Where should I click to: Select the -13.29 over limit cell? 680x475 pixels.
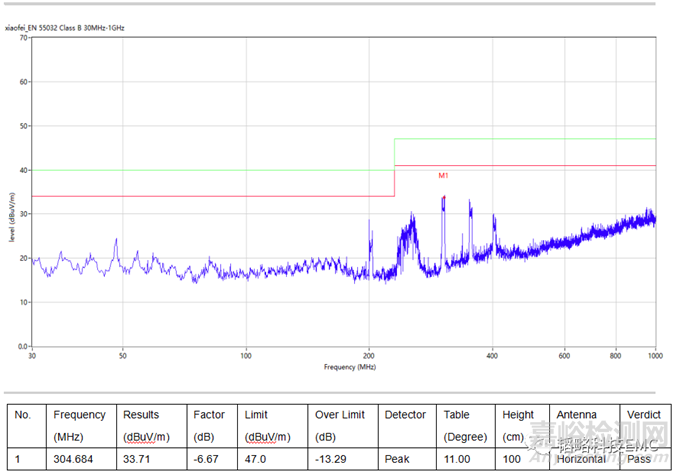(330, 458)
